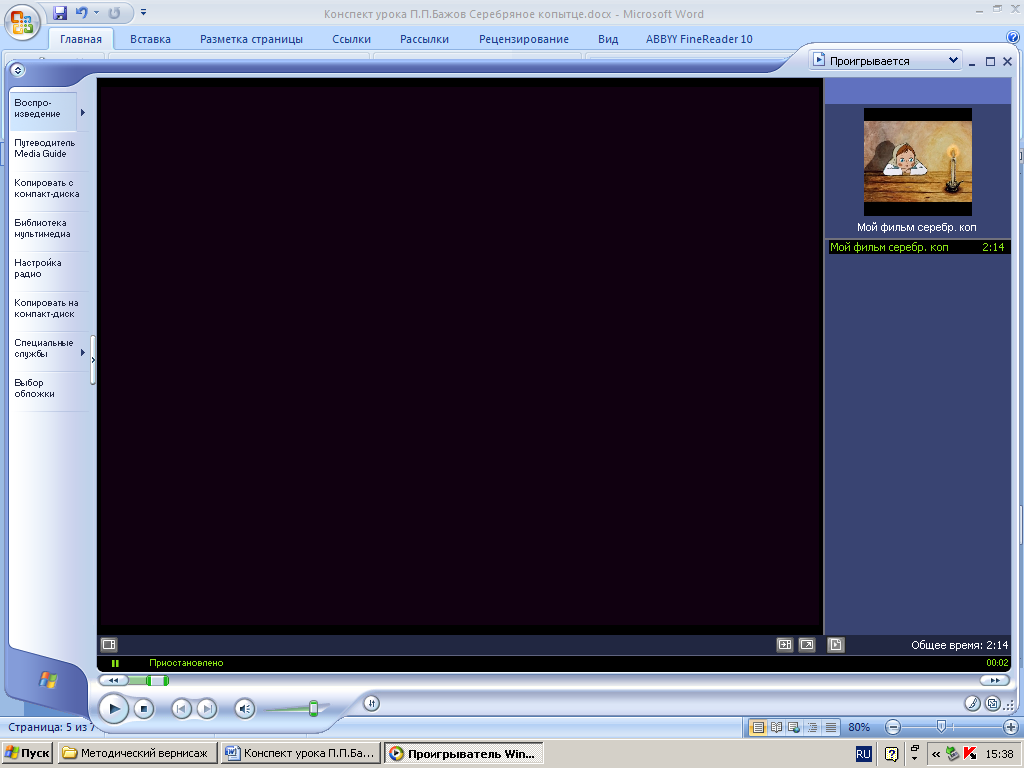
Task: Open the Разметка страницы ribbon tab
Action: pyautogui.click(x=251, y=39)
